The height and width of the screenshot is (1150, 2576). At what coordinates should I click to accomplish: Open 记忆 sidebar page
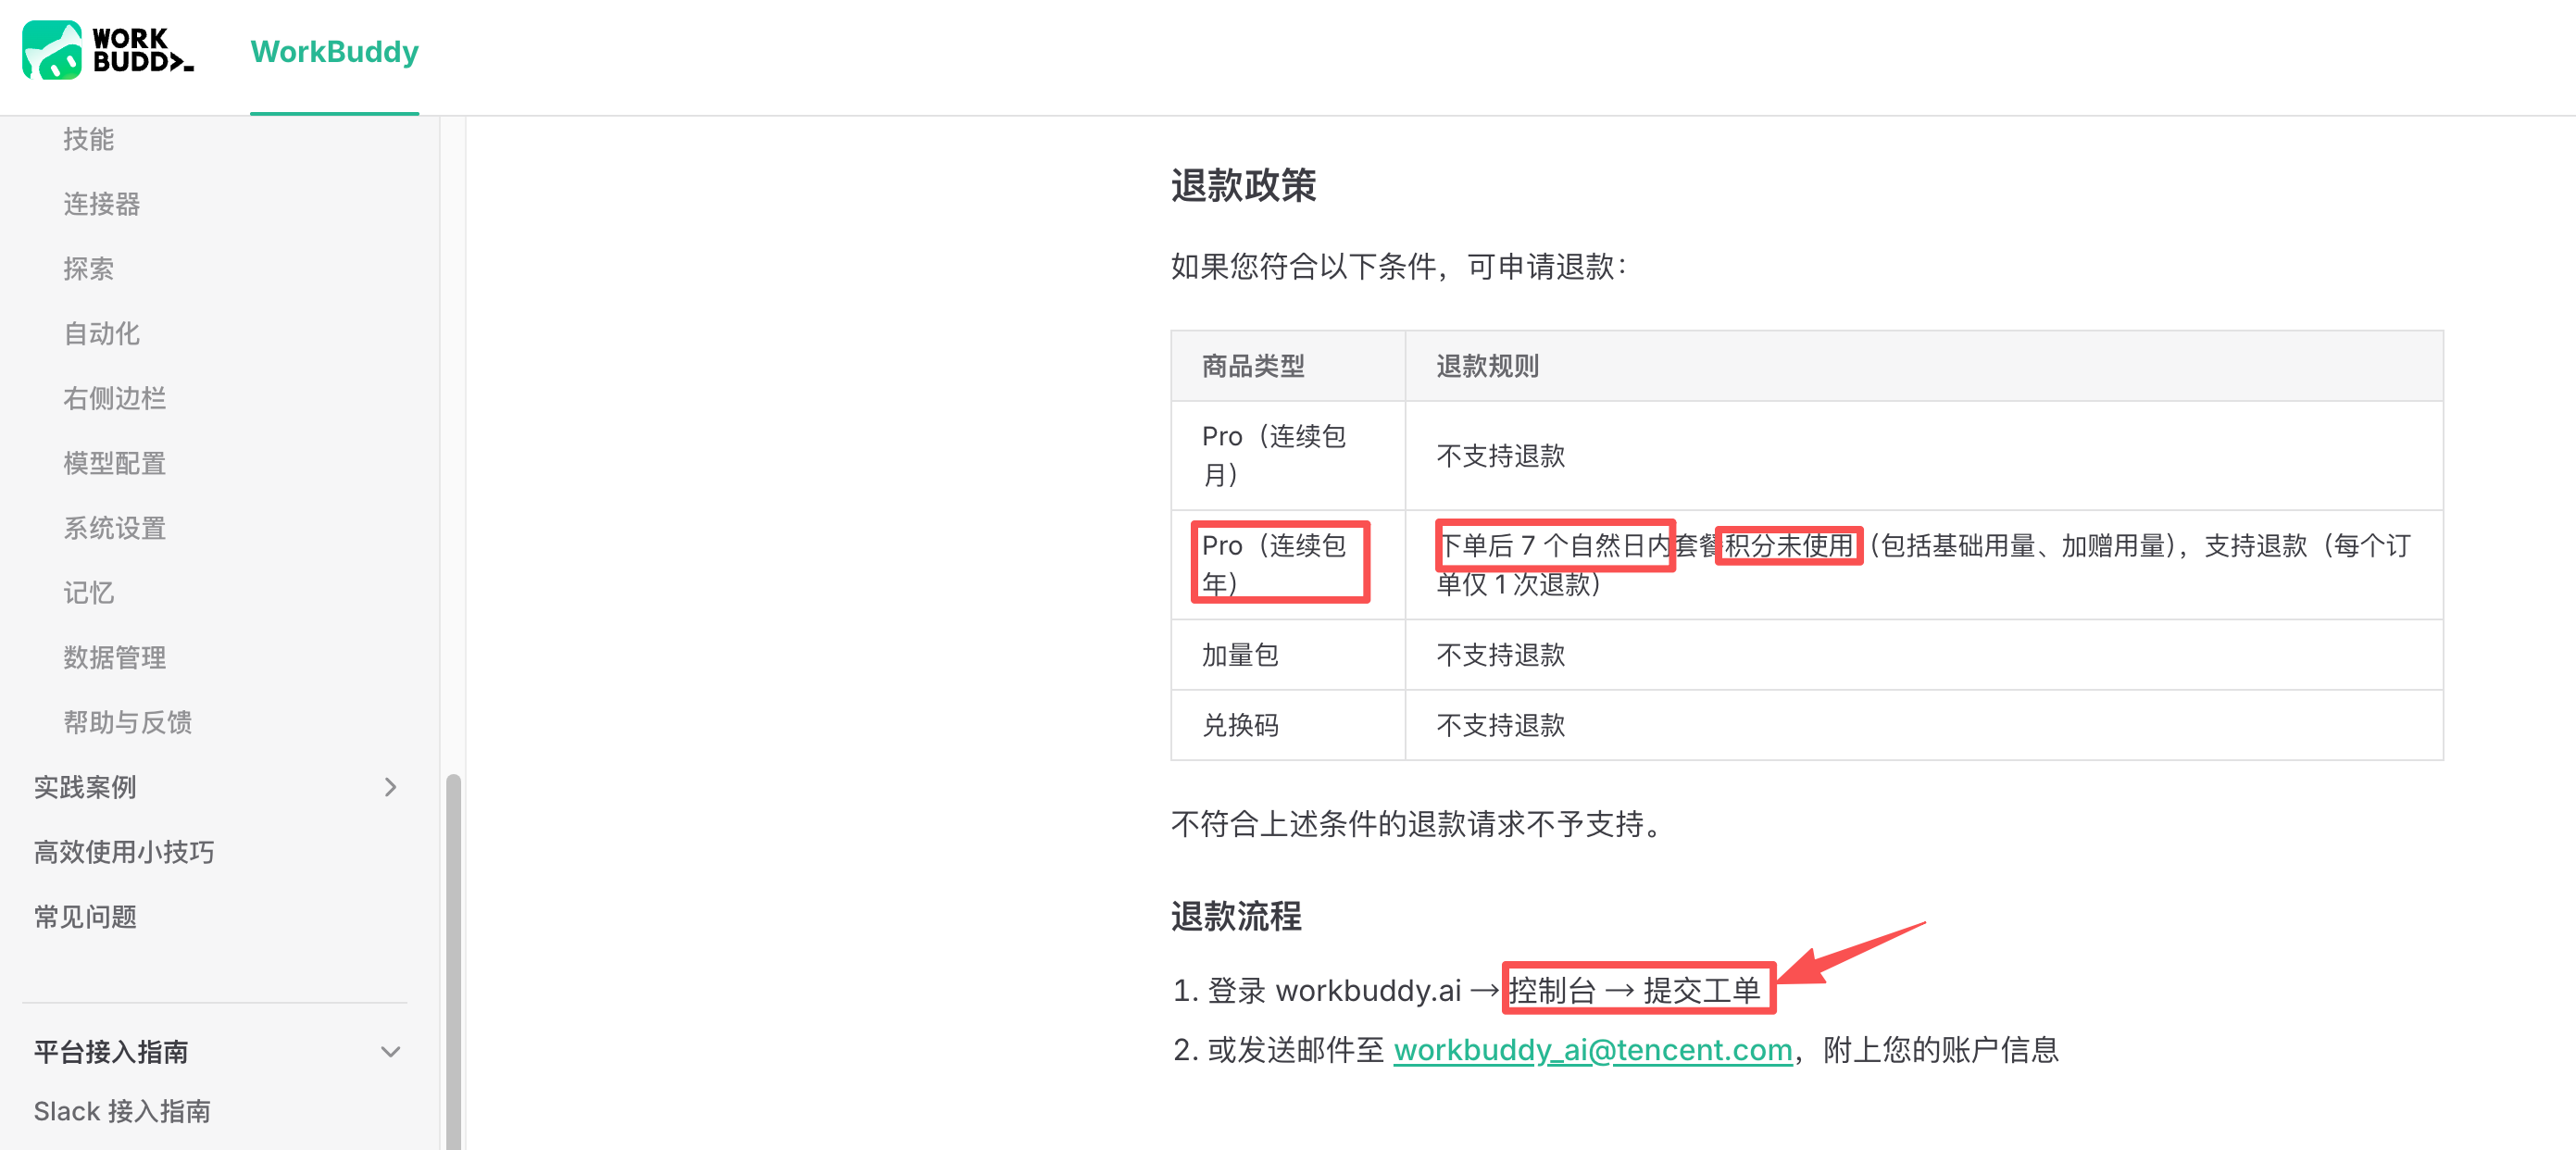point(89,593)
